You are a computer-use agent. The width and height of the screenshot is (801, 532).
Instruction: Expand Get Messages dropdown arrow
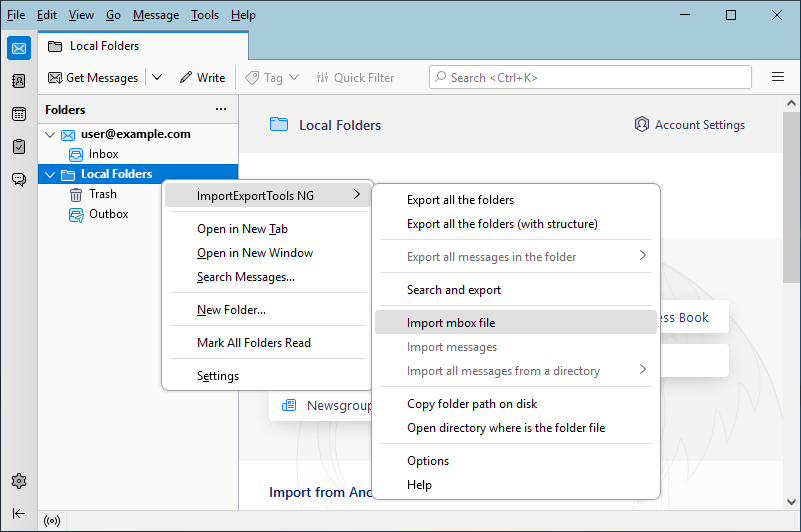pos(157,78)
